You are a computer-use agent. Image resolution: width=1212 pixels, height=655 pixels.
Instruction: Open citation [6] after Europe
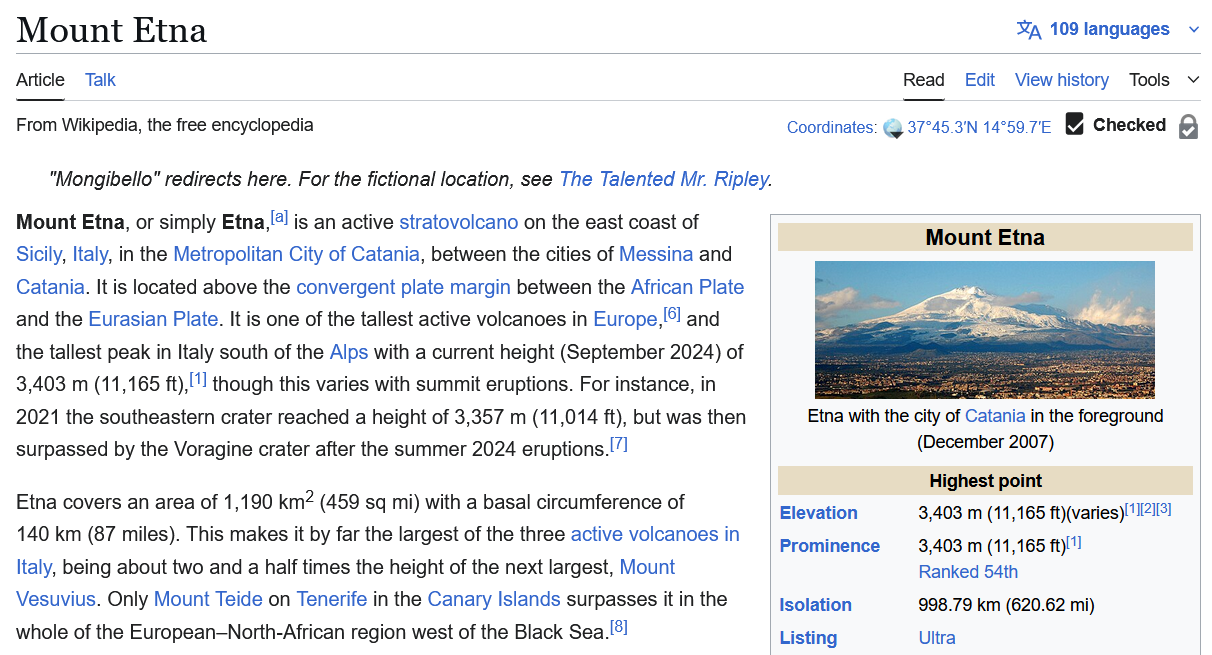coord(672,313)
